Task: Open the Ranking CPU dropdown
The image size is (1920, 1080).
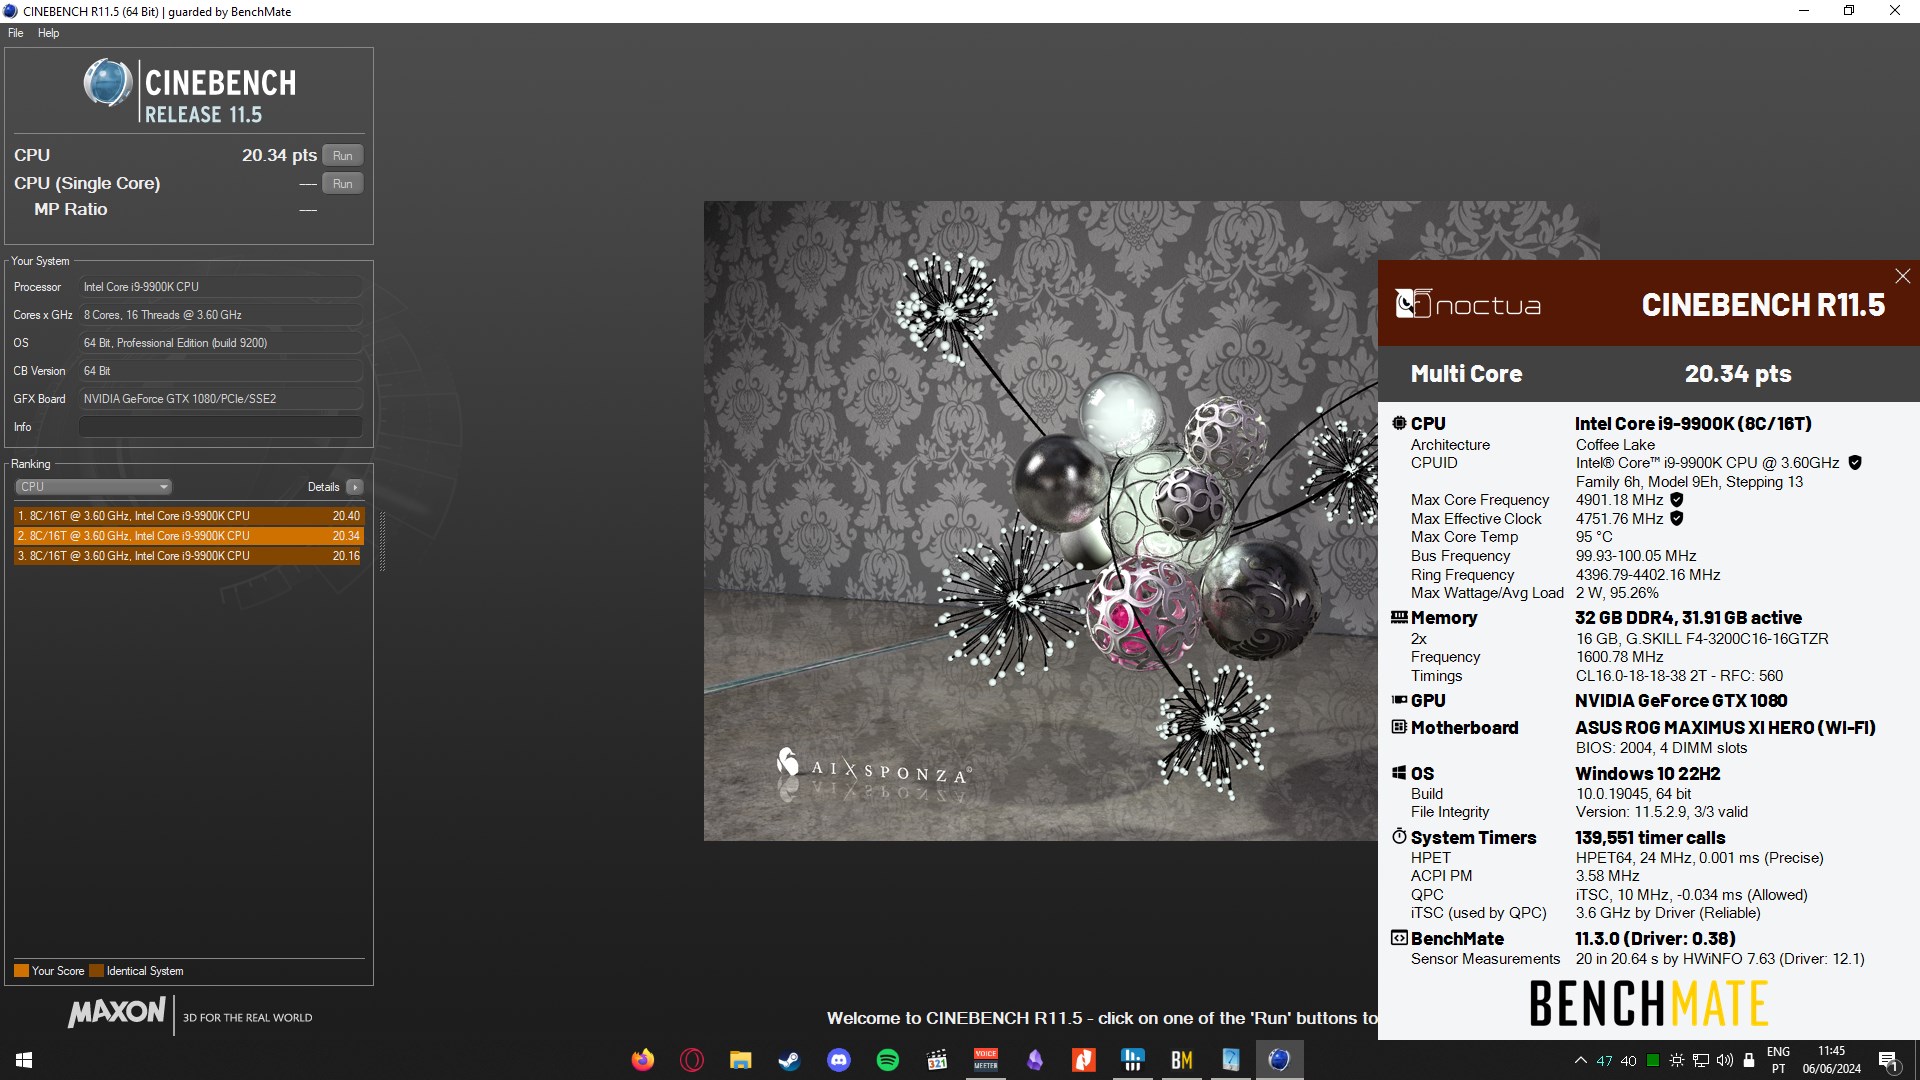Action: (93, 487)
